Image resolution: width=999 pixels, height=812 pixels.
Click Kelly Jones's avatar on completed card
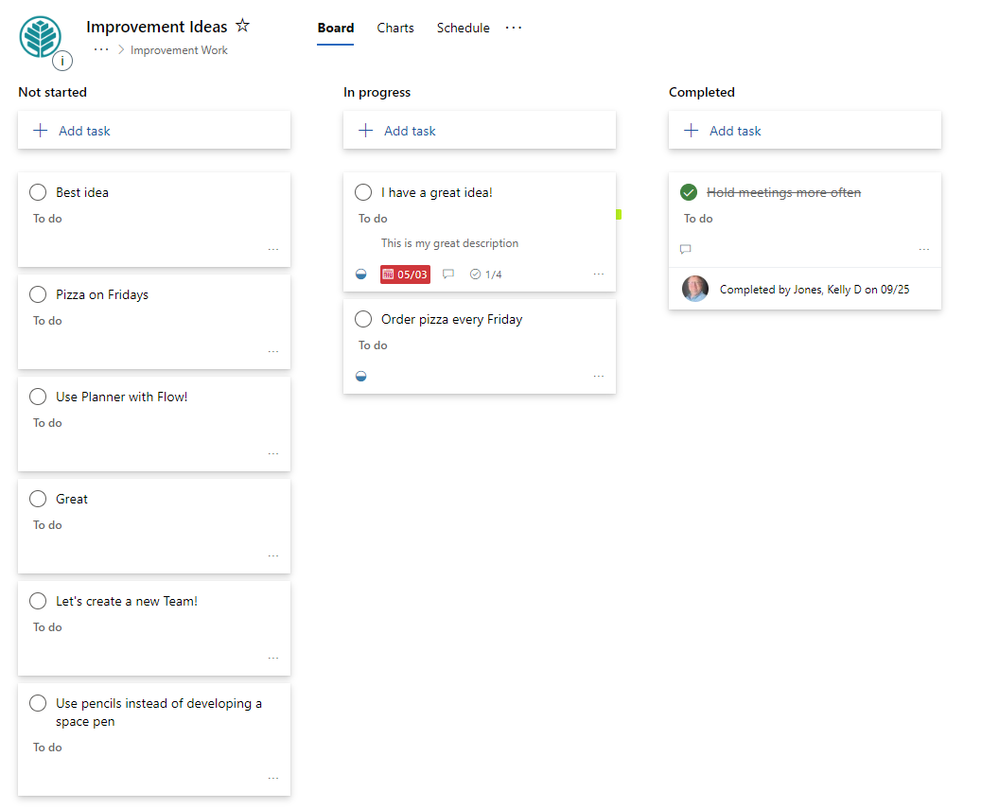coord(695,289)
